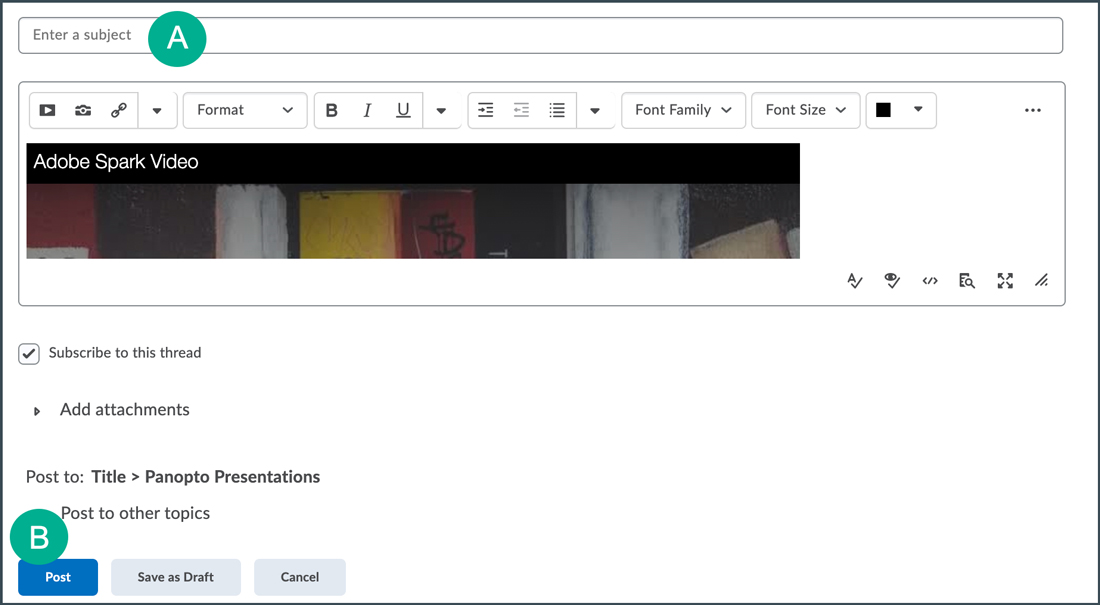
Task: Click the editor resize handle corner
Action: point(1042,281)
